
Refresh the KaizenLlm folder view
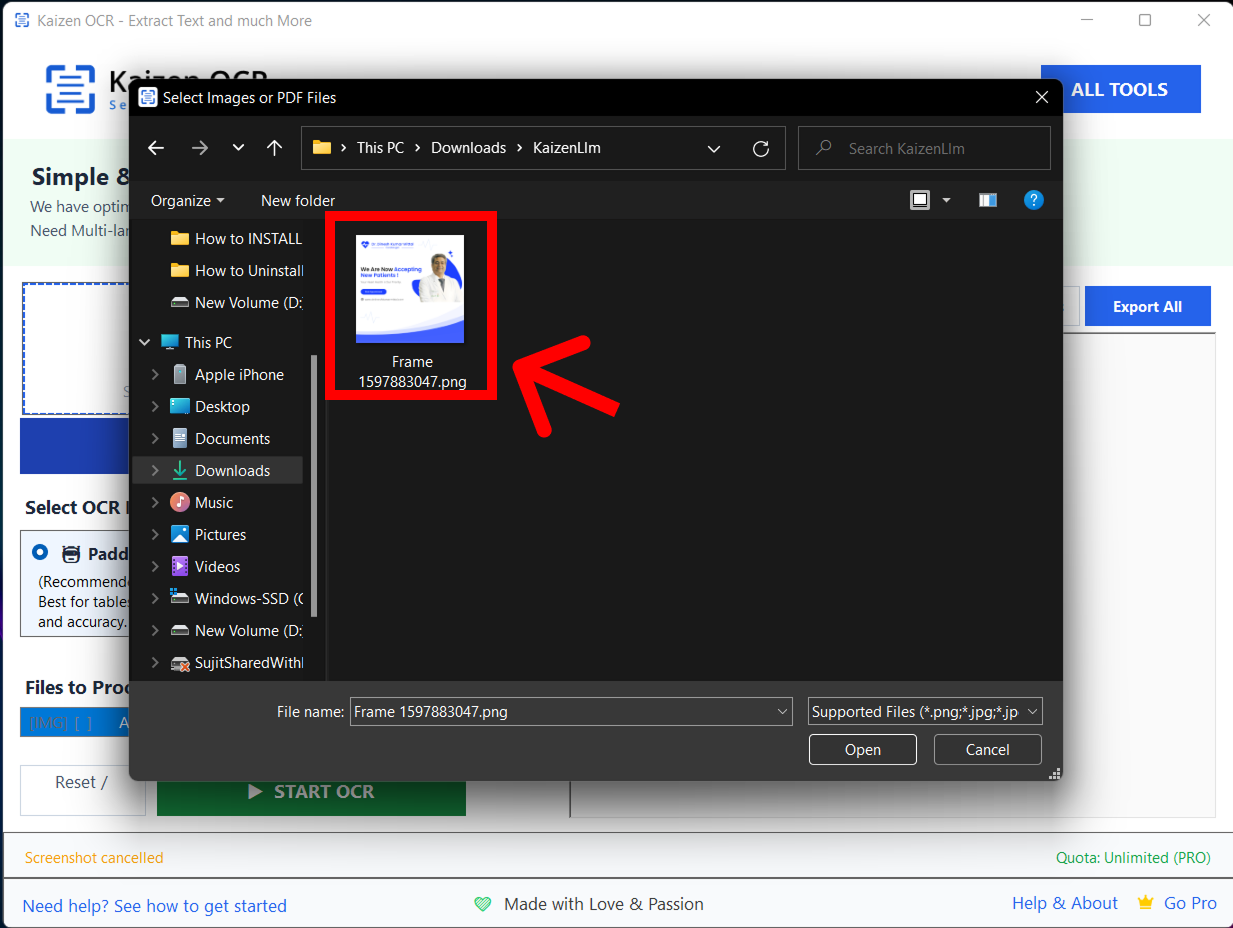pos(761,148)
